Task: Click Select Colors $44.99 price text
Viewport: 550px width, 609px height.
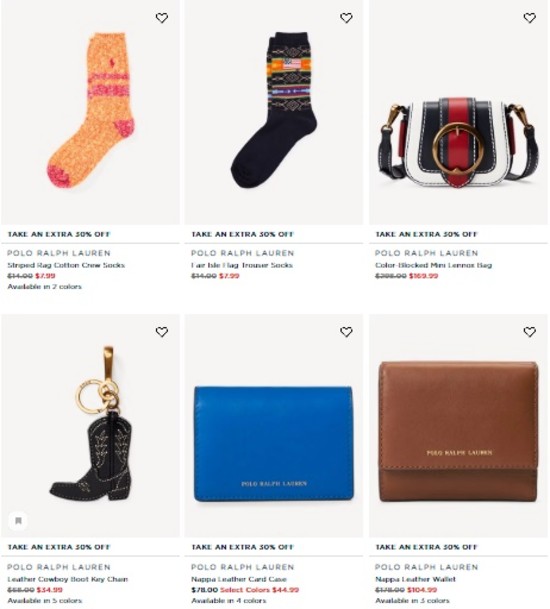Action: tap(259, 590)
